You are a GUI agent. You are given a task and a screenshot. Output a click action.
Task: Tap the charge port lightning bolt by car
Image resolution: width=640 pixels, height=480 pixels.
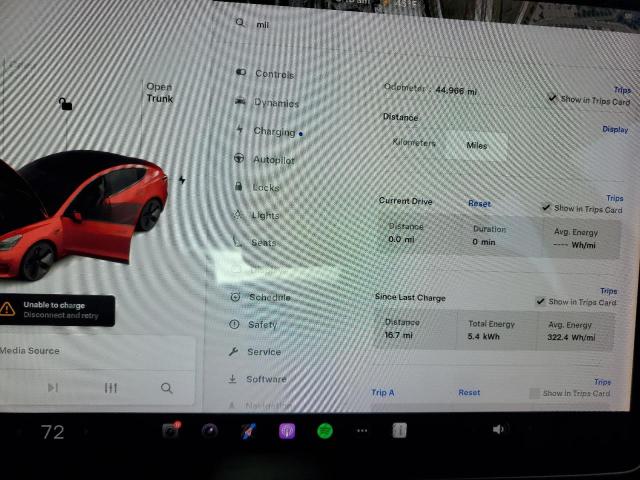coord(182,180)
